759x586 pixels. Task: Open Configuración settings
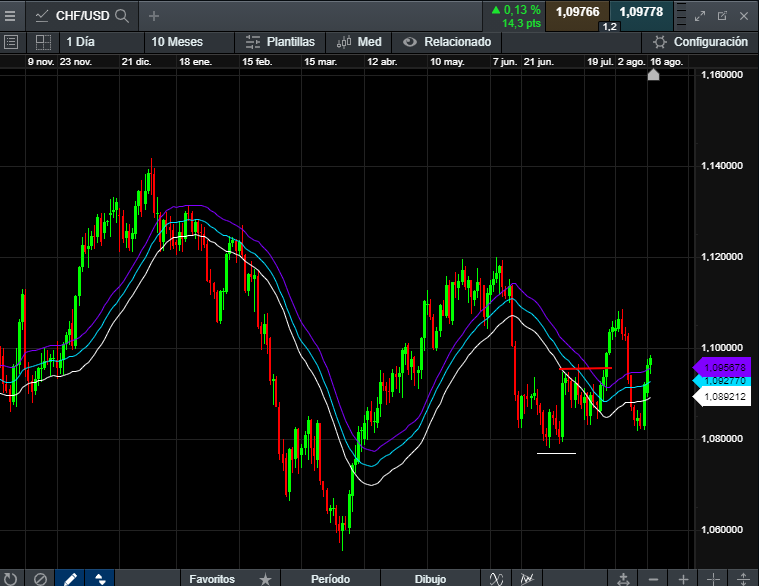(x=700, y=42)
